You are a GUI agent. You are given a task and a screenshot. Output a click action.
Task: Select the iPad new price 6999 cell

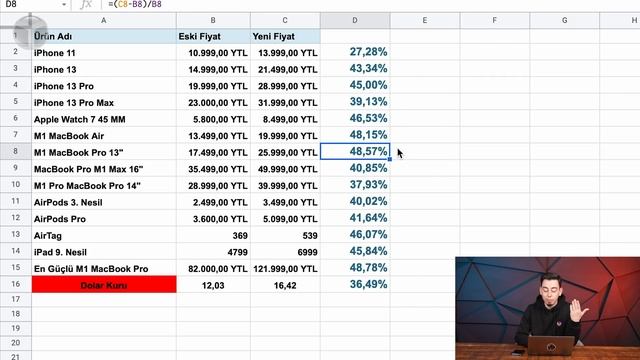(x=285, y=252)
